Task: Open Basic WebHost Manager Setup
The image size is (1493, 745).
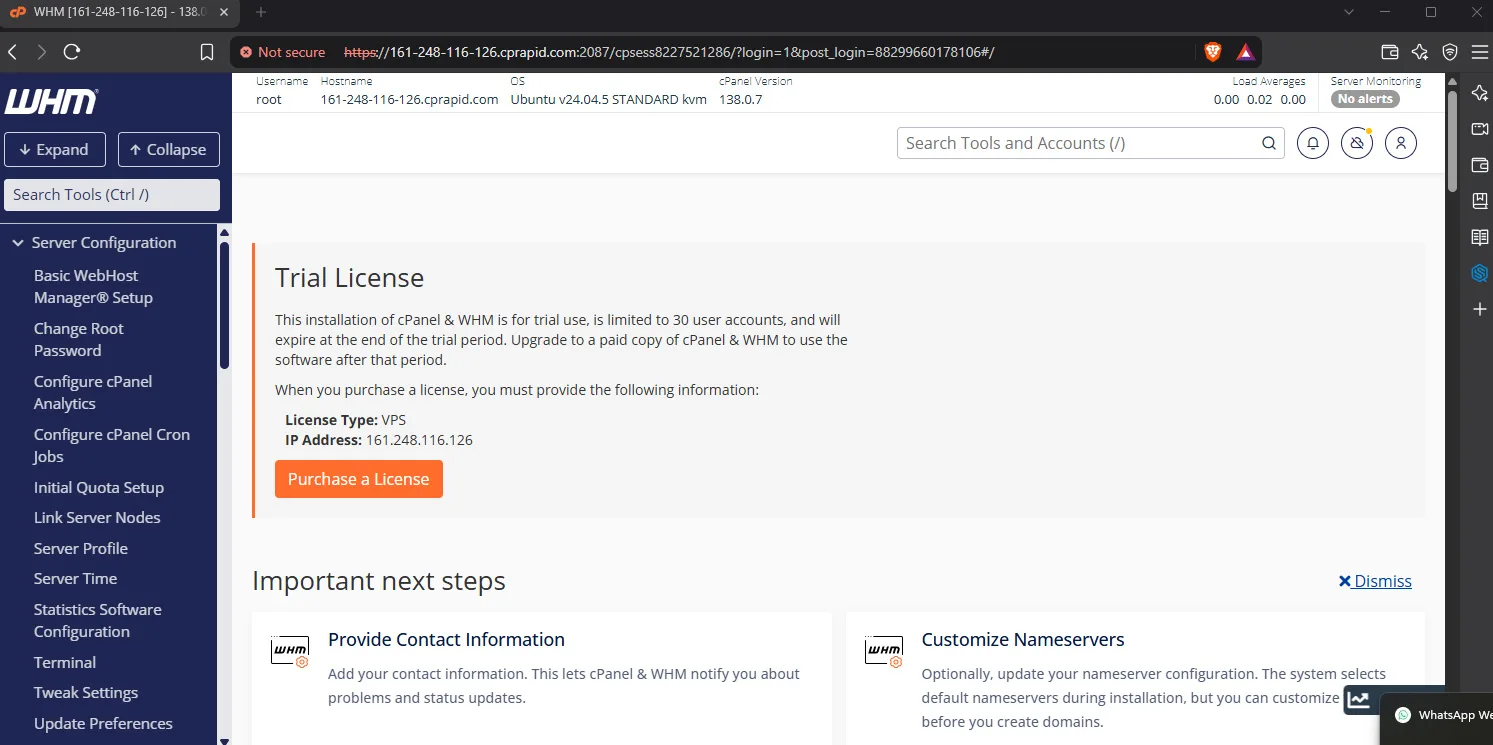Action: 93,286
